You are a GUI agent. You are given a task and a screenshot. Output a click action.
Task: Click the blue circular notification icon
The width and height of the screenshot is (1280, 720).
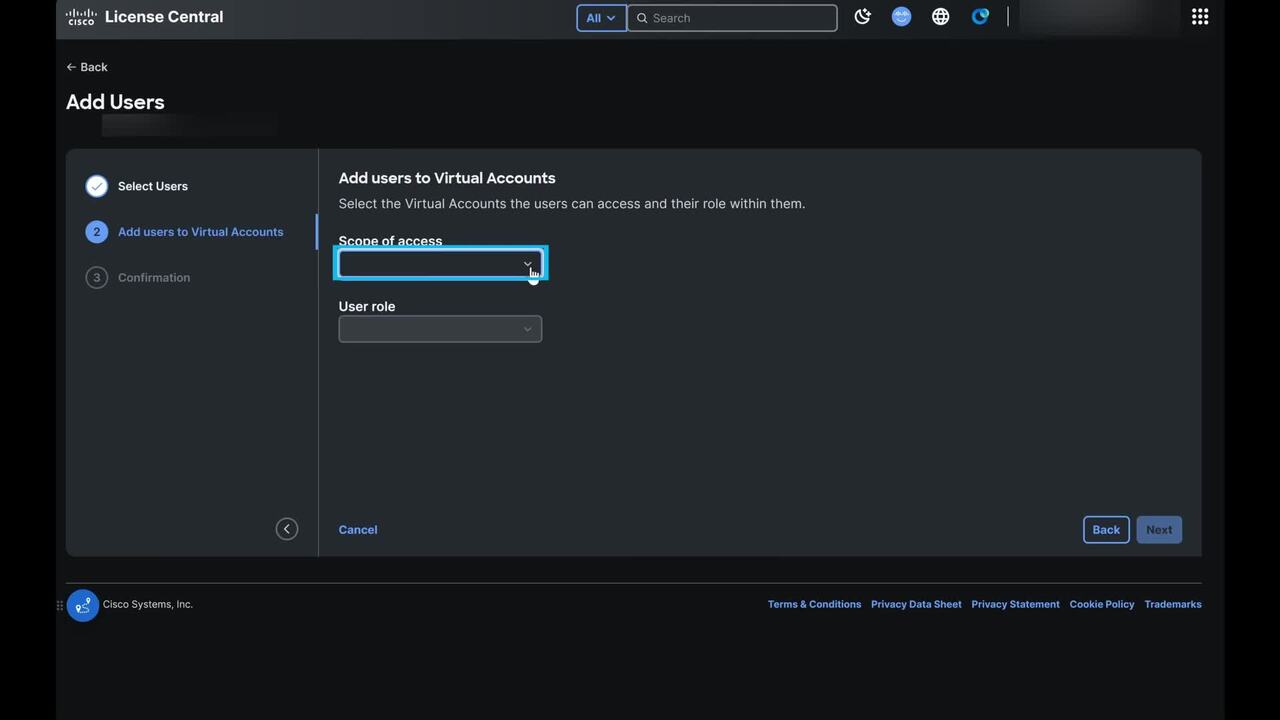point(980,17)
